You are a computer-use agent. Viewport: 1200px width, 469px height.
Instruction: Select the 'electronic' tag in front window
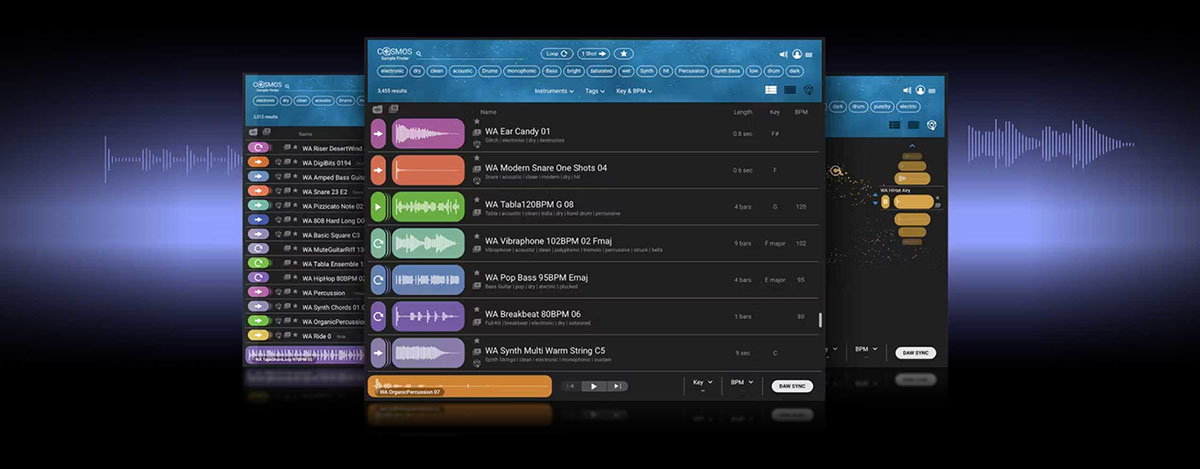tap(392, 71)
